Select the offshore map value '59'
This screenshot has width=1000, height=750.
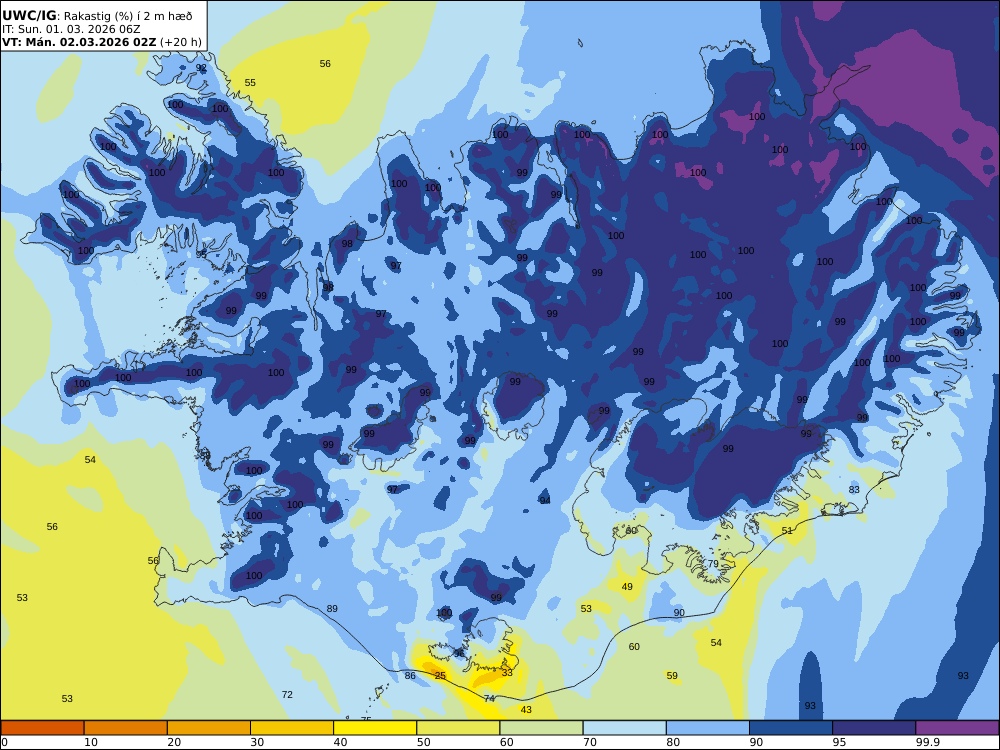pyautogui.click(x=672, y=675)
